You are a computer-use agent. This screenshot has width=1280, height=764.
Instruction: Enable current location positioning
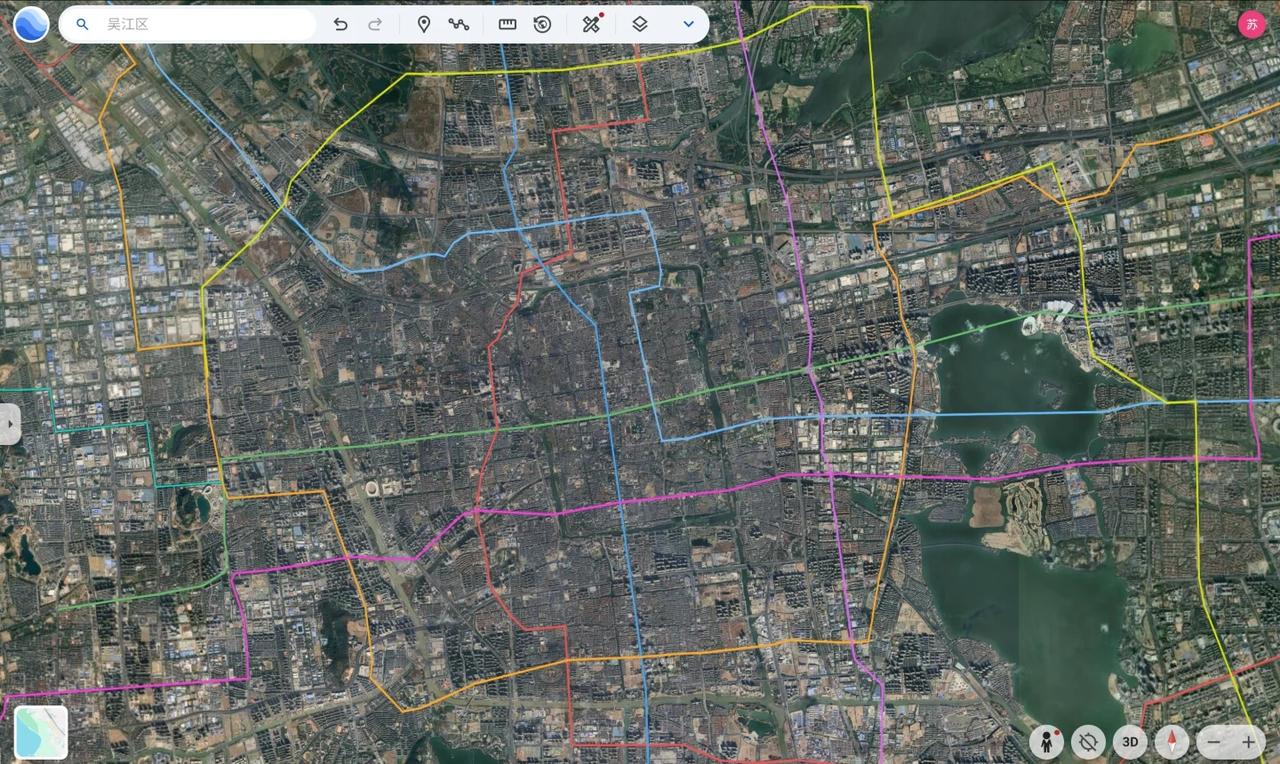[1088, 742]
